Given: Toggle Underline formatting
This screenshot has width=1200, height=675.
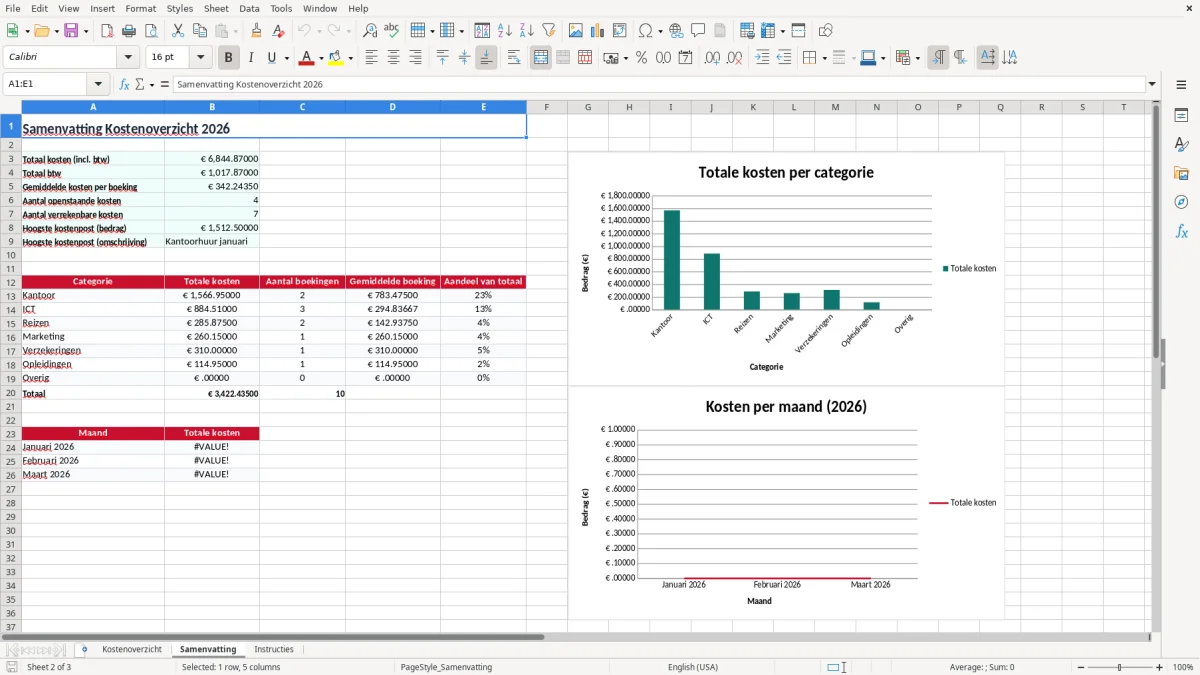Looking at the screenshot, I should [x=271, y=58].
